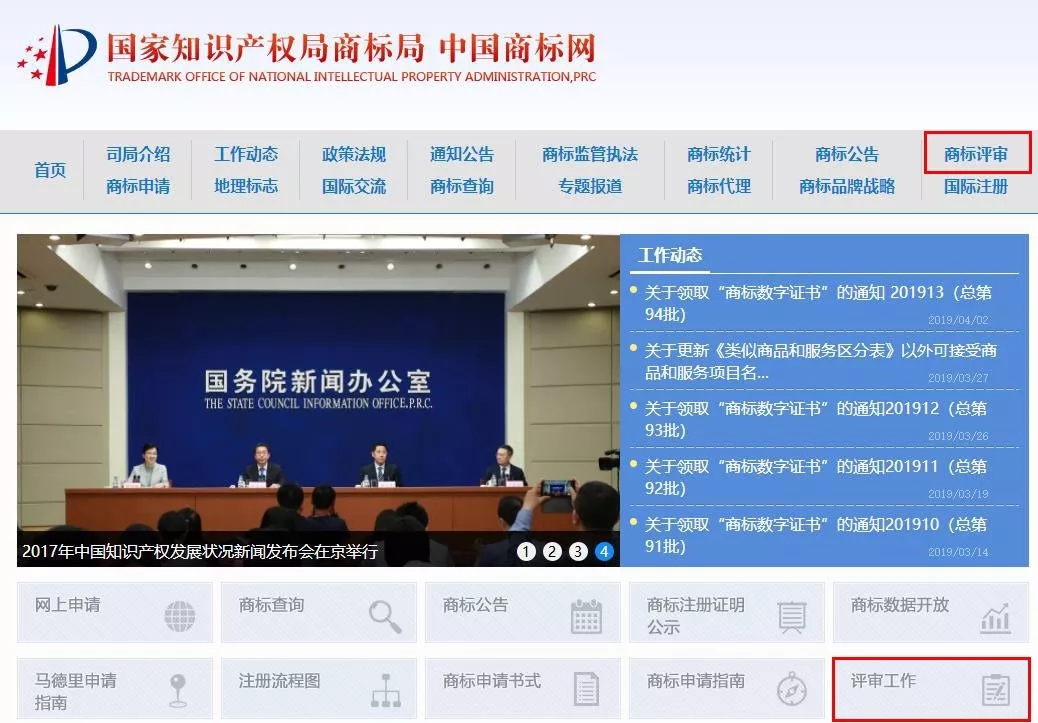This screenshot has width=1038, height=723.
Task: Open 商标统计 navigation item
Action: coord(719,154)
